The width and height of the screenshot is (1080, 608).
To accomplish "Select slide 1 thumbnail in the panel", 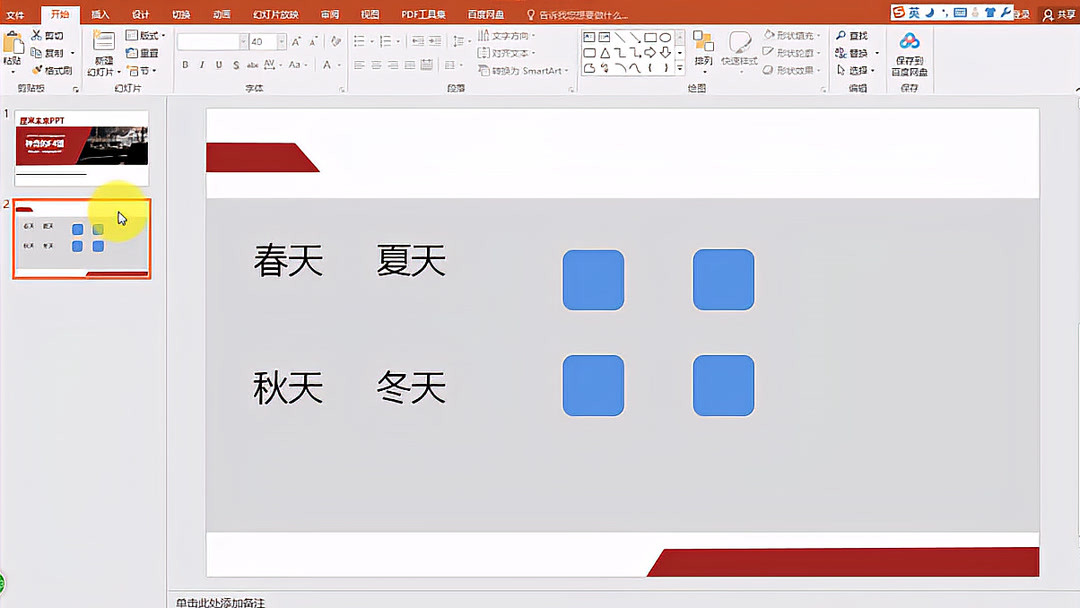I will (x=80, y=150).
